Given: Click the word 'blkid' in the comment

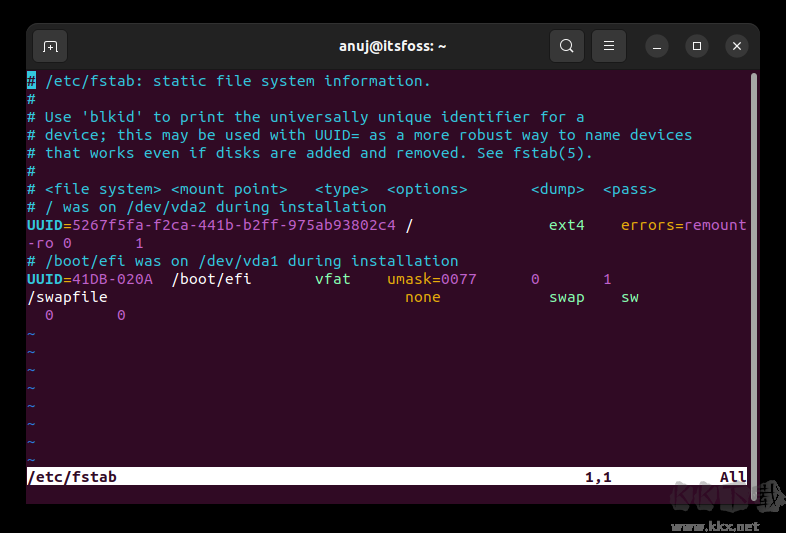Looking at the screenshot, I should point(112,117).
